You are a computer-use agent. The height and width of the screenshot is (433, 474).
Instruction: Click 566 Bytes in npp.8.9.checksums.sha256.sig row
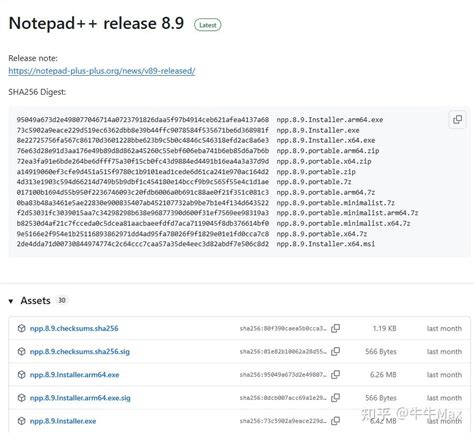point(381,351)
